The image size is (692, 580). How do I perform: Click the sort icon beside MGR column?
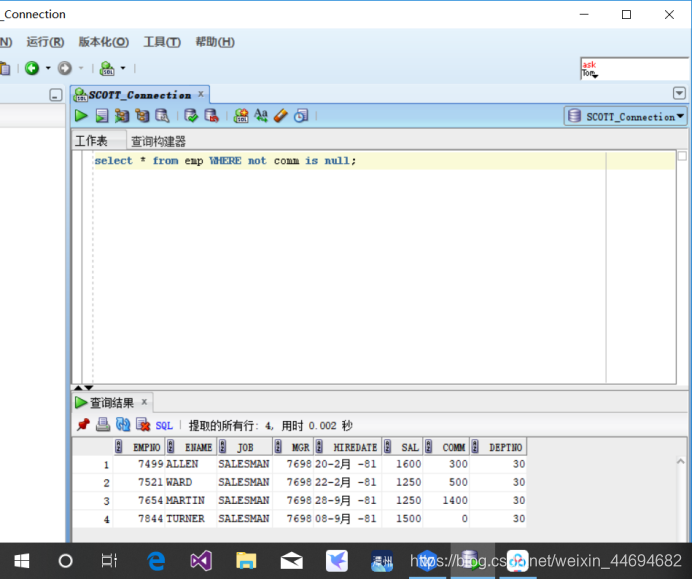pos(278,447)
